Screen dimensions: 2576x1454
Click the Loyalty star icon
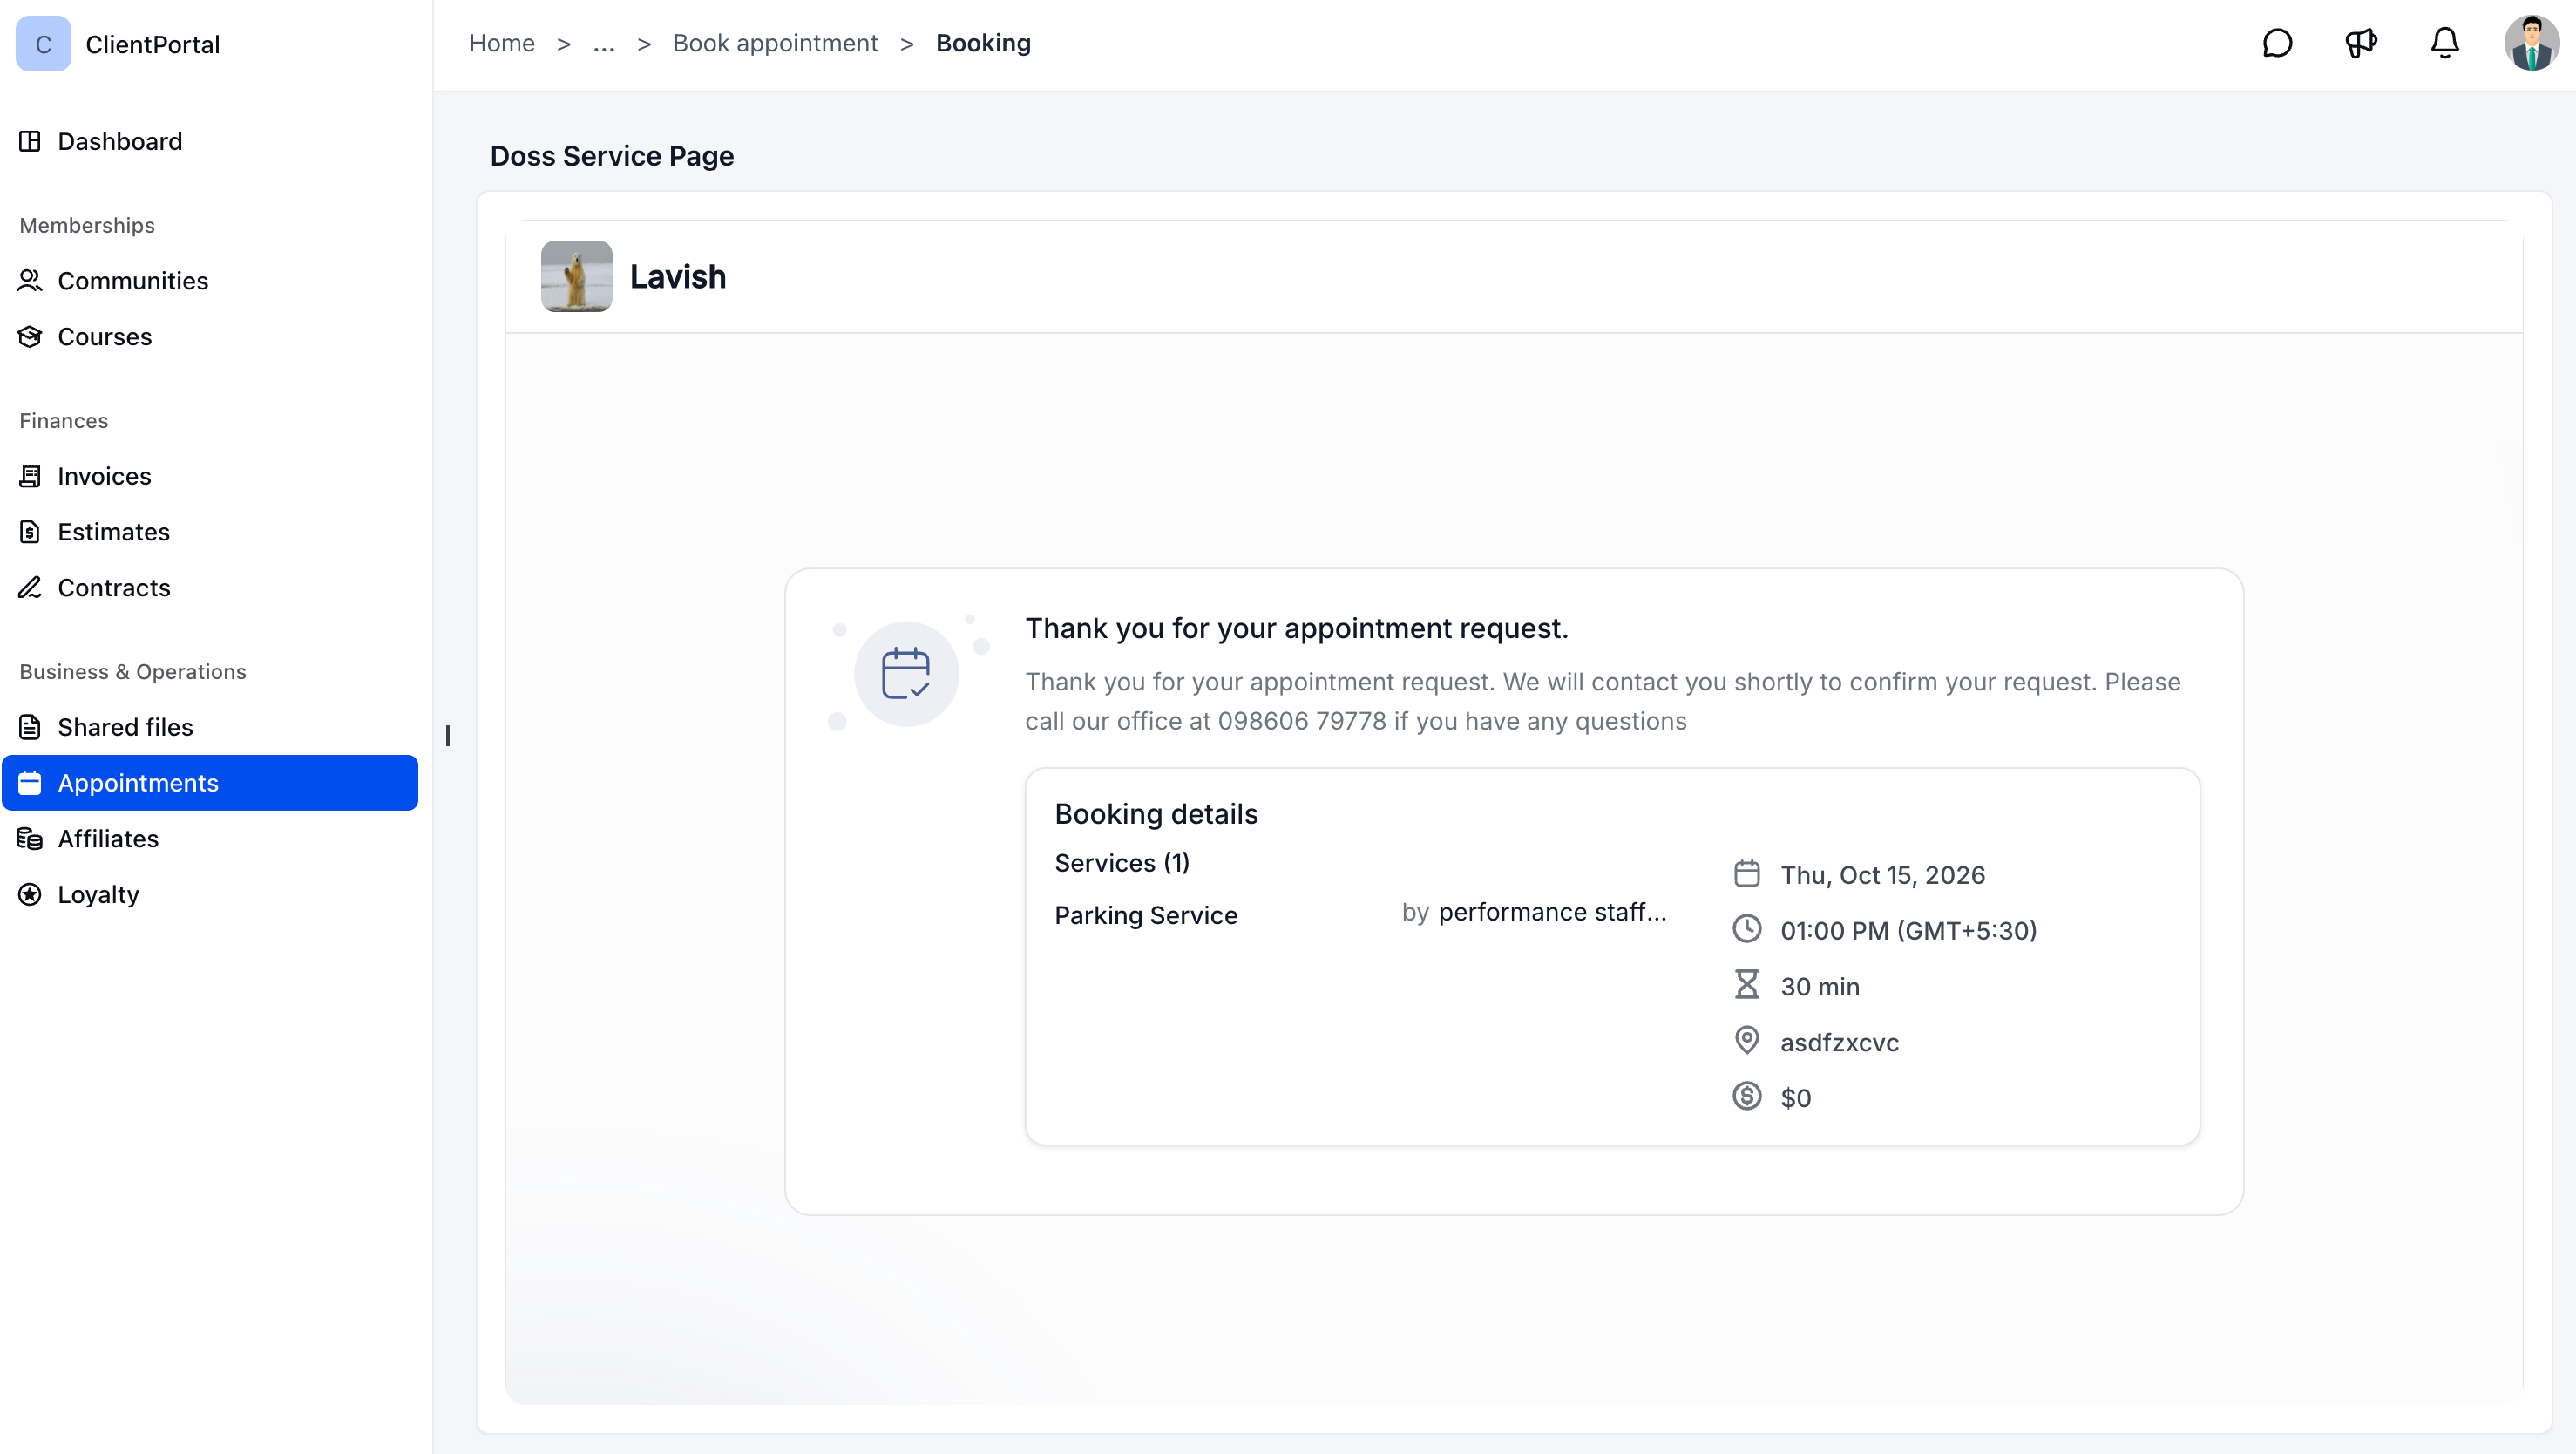coord(30,895)
